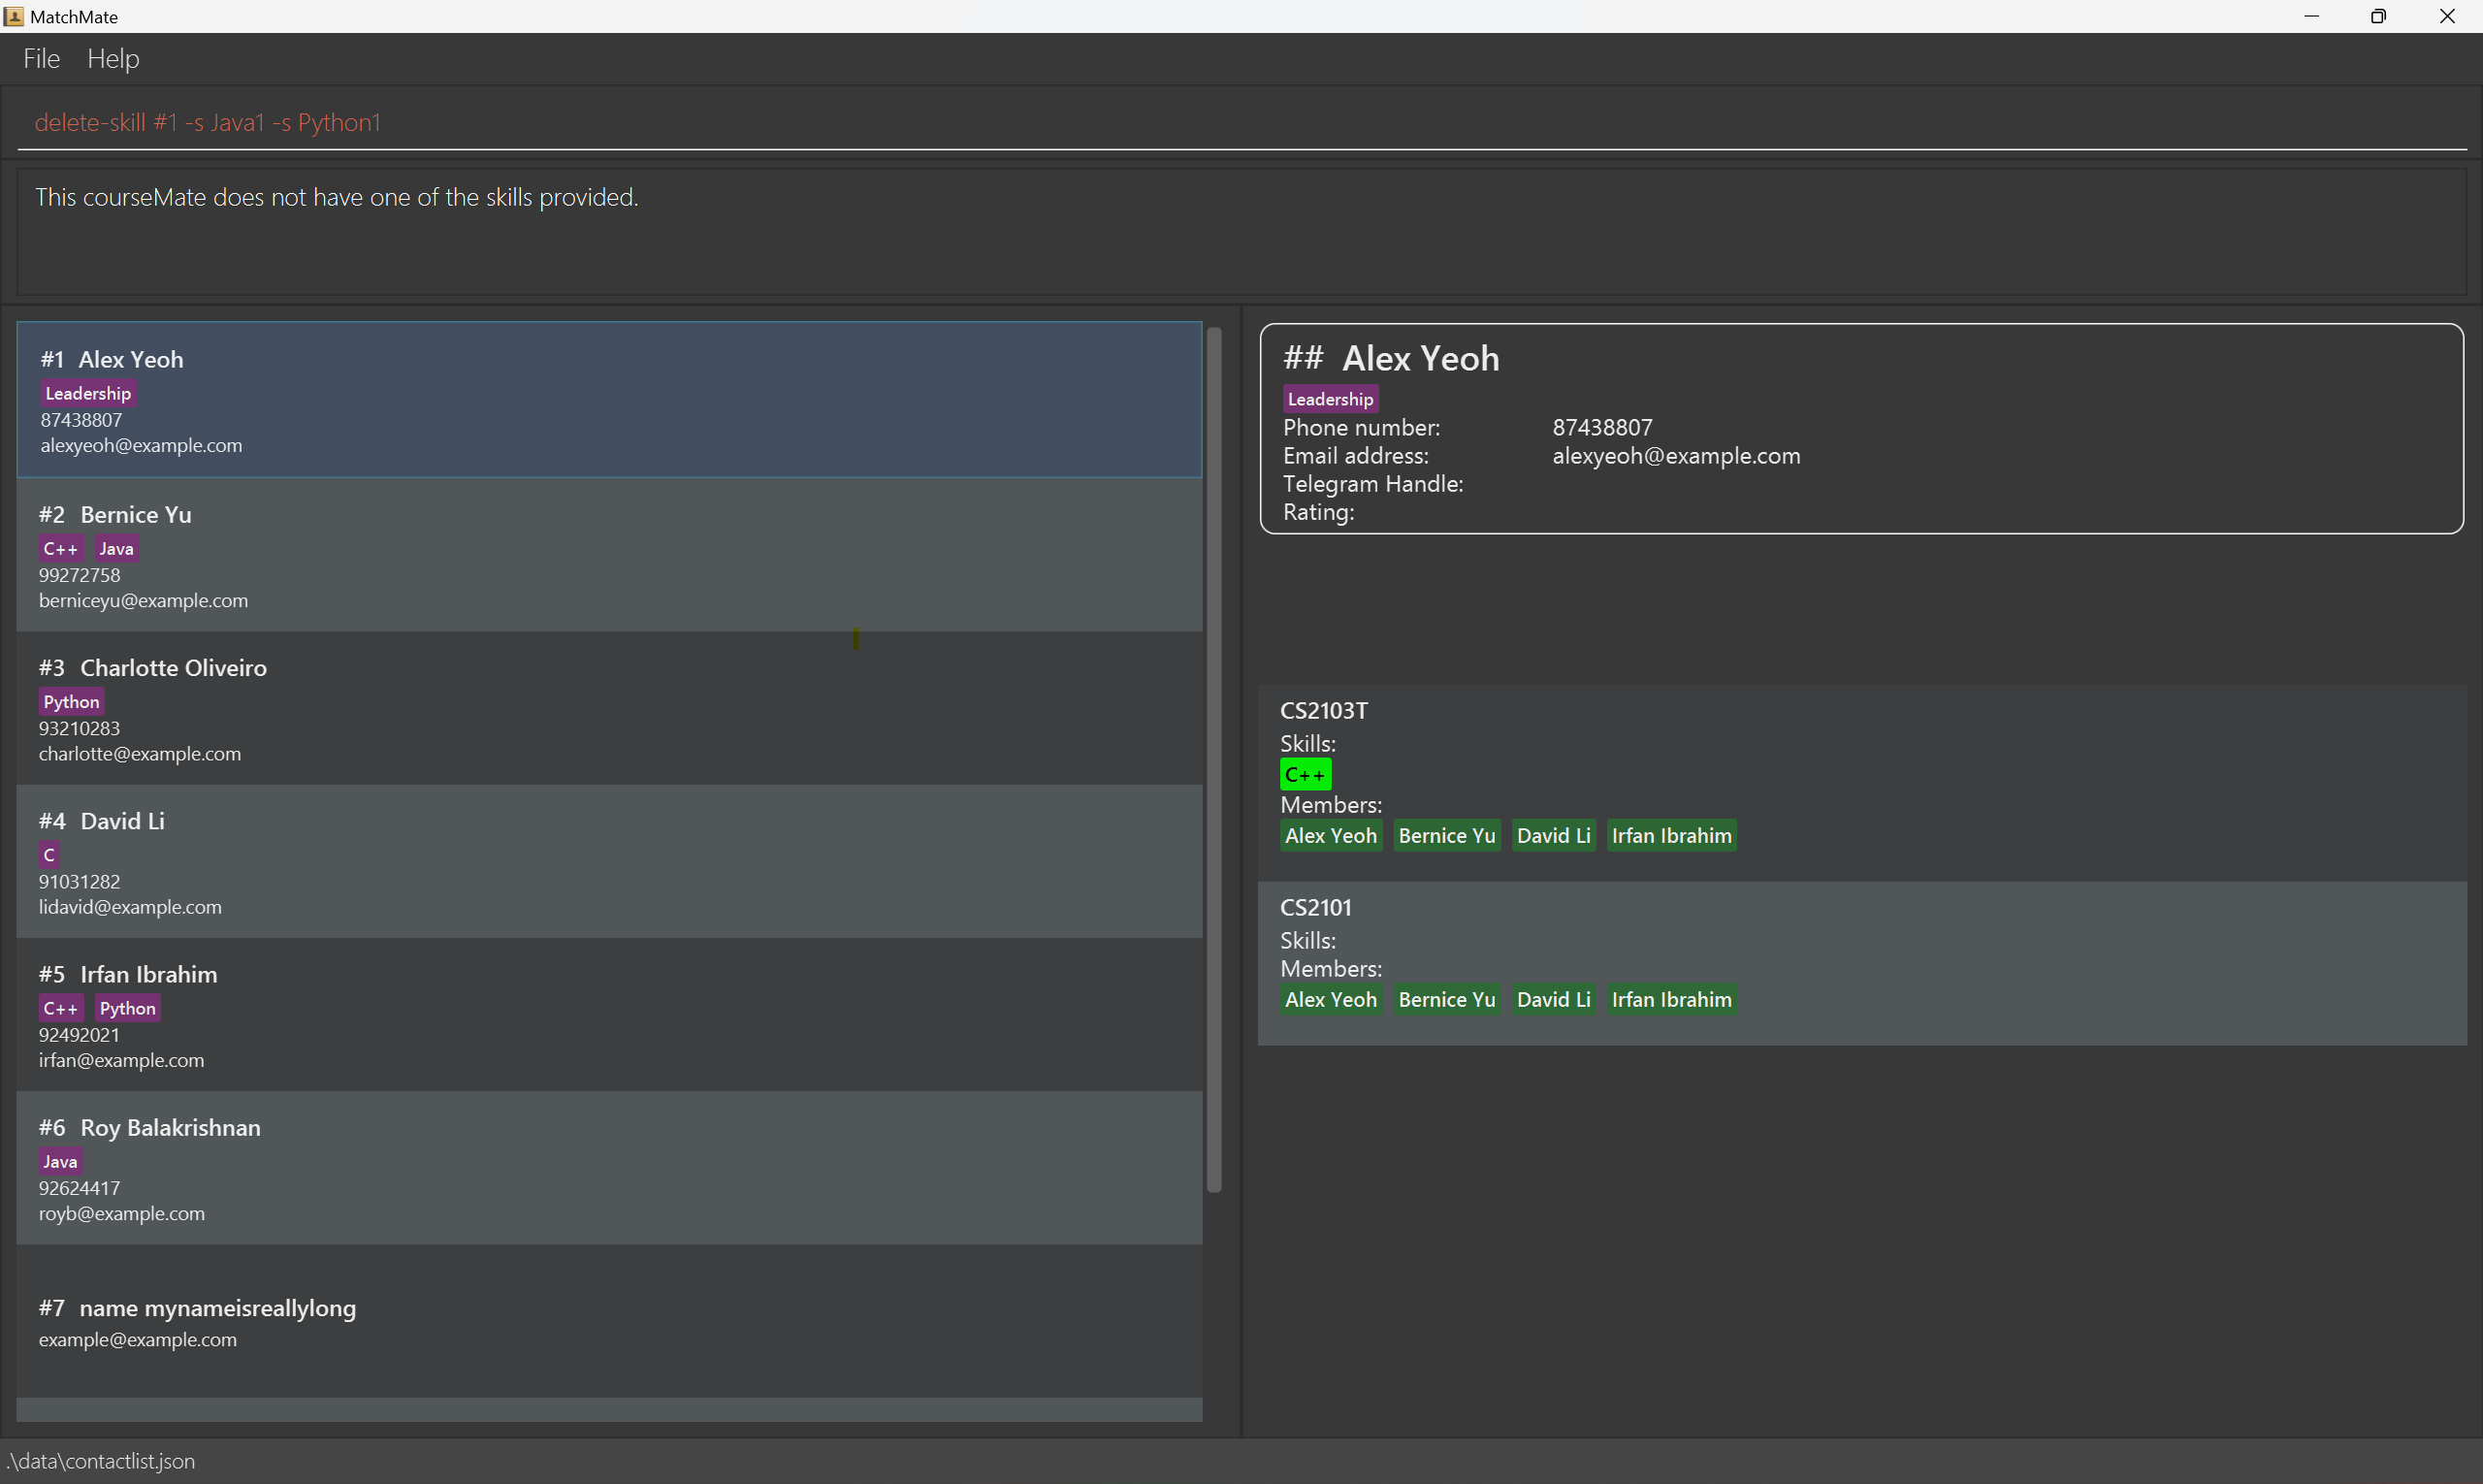The image size is (2483, 1484).
Task: Click Leadership tag in the detail panel
Action: [x=1330, y=399]
